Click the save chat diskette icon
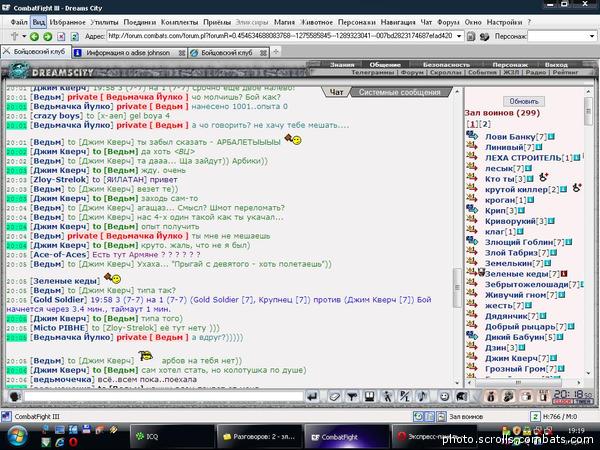The width and height of the screenshot is (600, 450). tap(369, 397)
